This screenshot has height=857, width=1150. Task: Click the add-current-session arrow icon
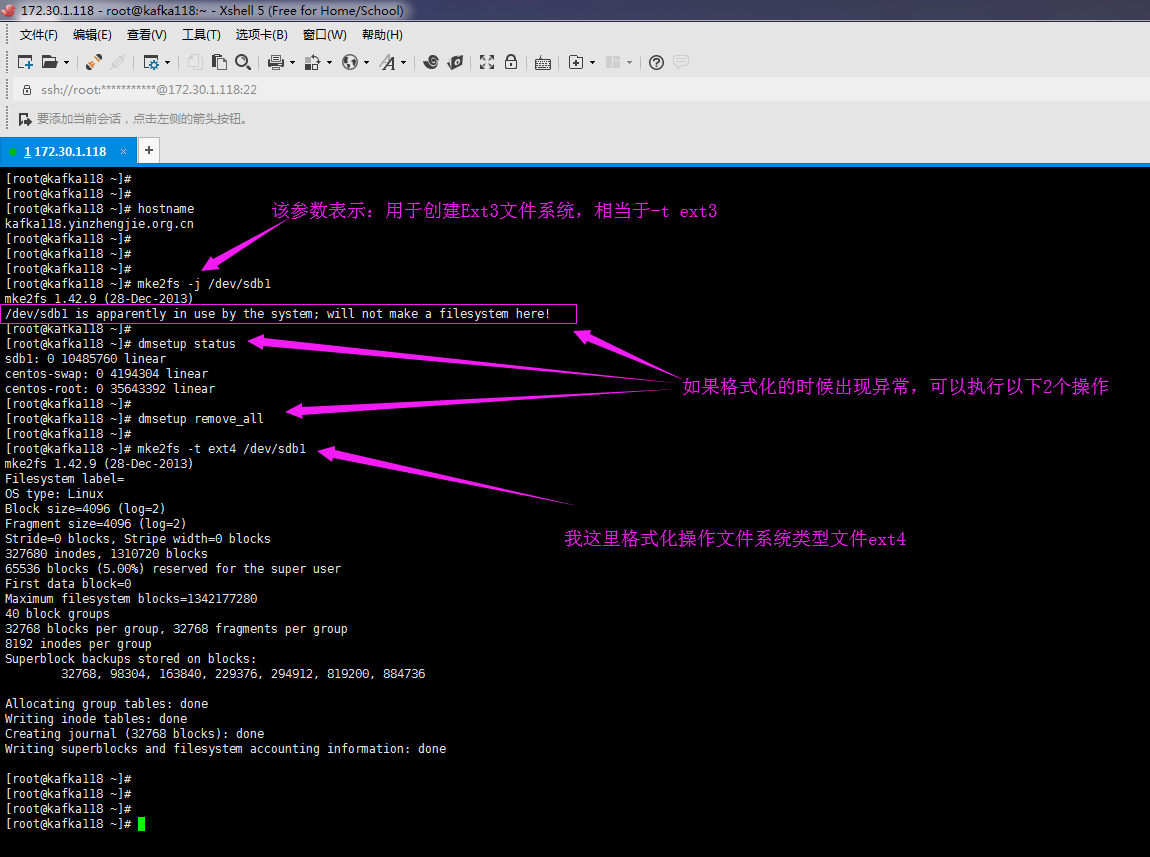coord(25,119)
